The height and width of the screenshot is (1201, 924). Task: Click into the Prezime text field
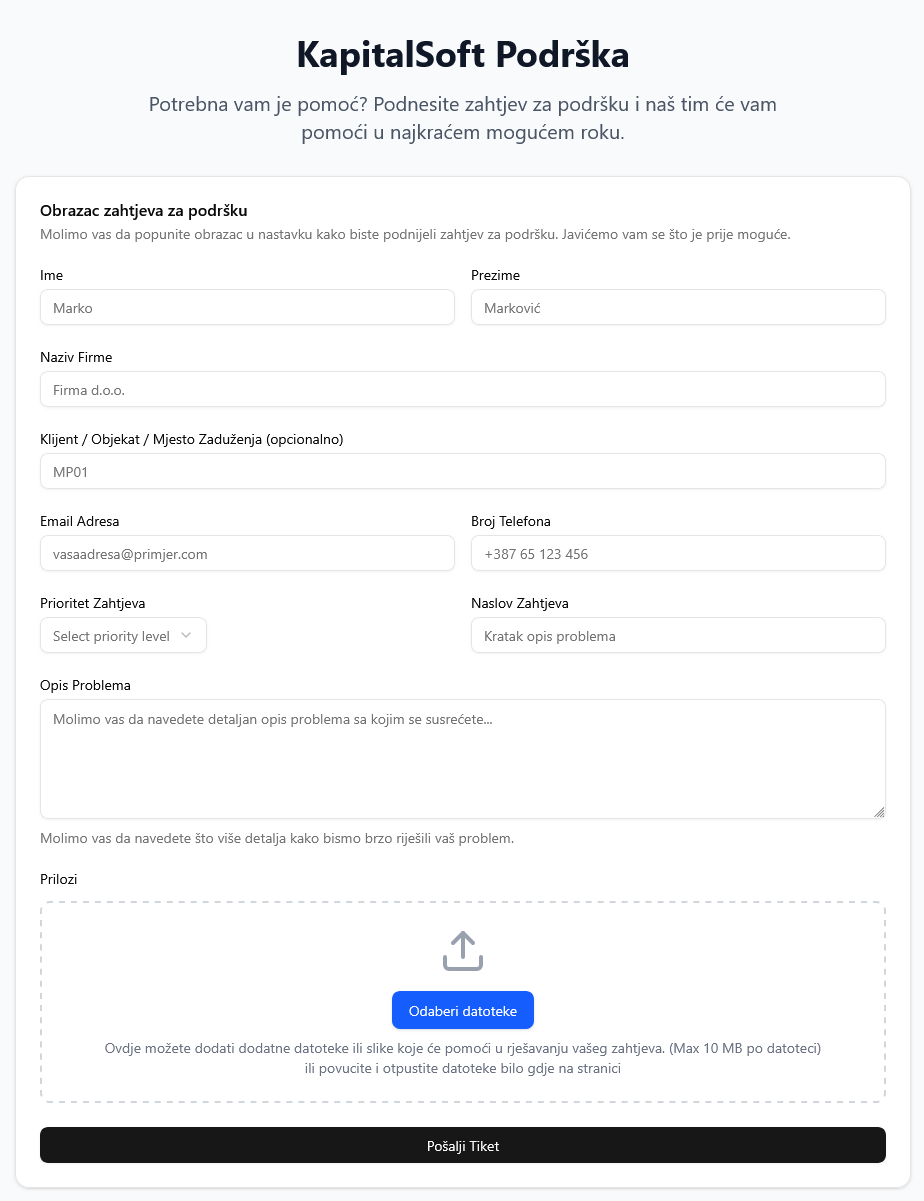pos(678,308)
